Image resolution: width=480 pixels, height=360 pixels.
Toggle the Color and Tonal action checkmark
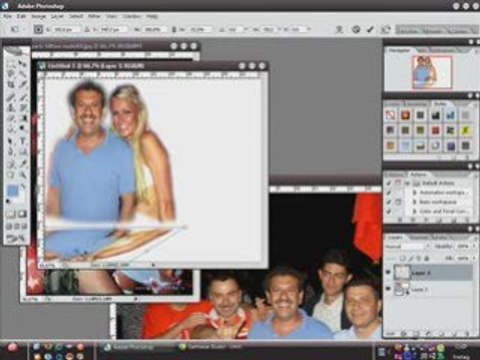[x=389, y=211]
